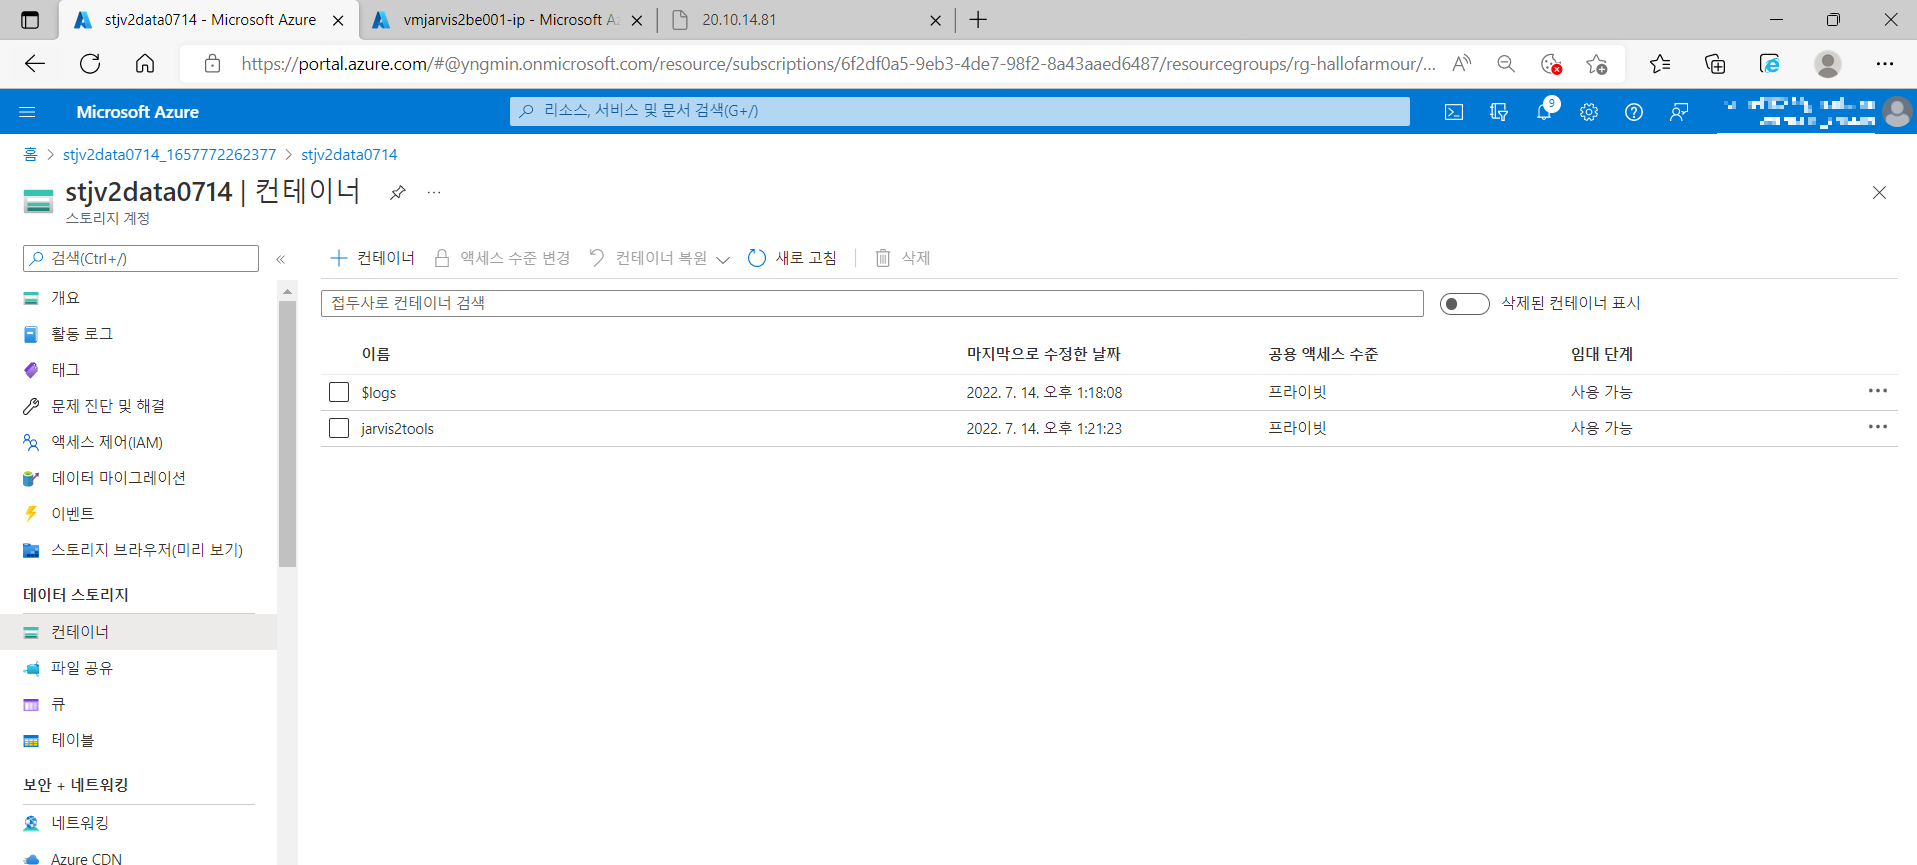Screen dimensions: 1917x865
Task: Open 문제 진단 및 해결 sidebar item
Action: coord(108,406)
